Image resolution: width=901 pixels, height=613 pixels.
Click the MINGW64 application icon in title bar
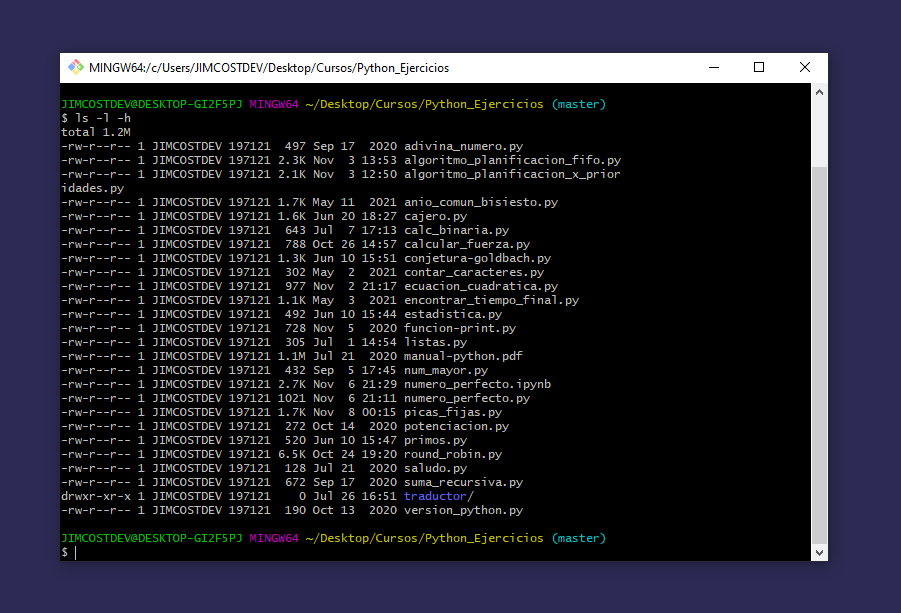click(x=74, y=67)
